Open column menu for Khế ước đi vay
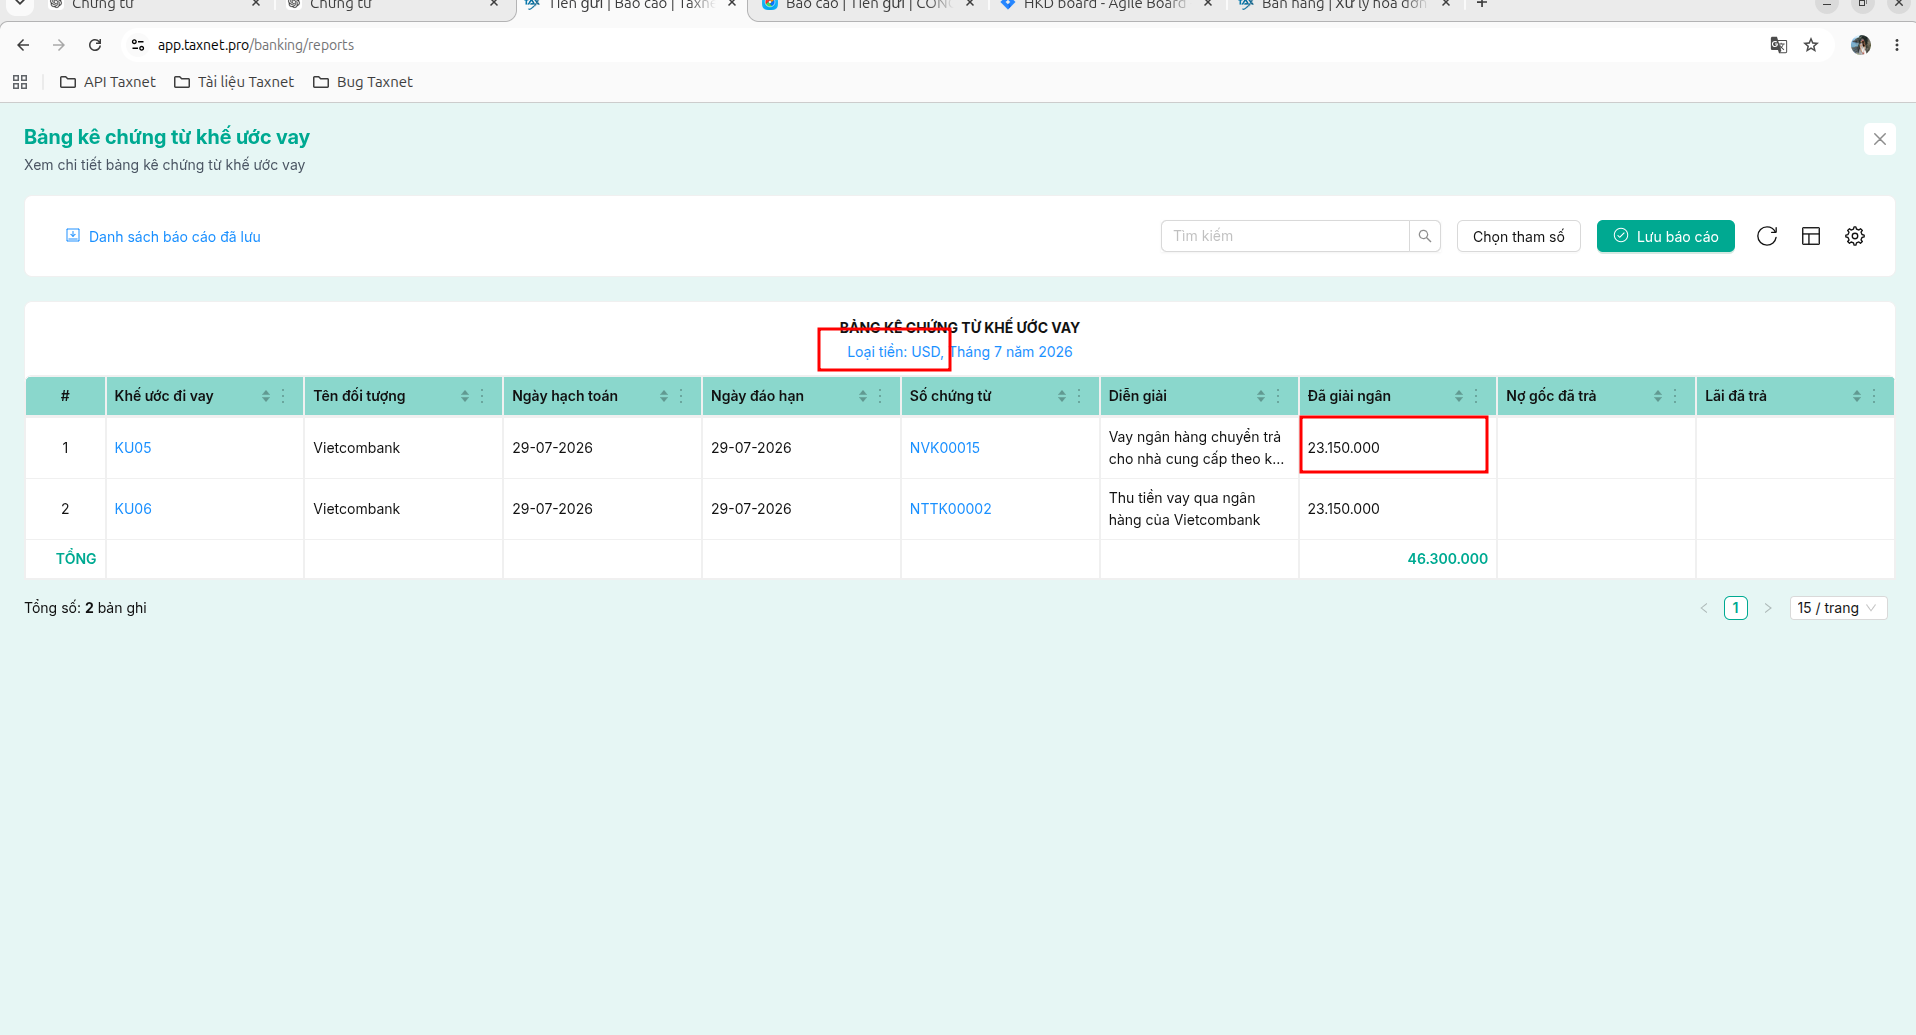 coord(284,396)
